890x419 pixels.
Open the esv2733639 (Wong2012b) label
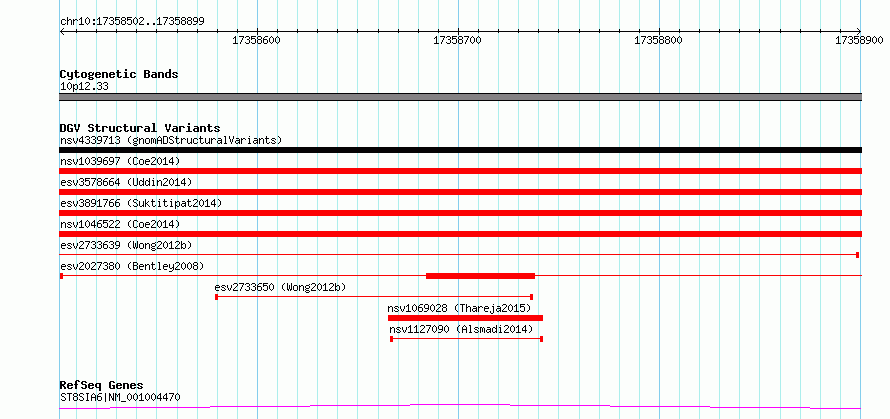click(126, 245)
